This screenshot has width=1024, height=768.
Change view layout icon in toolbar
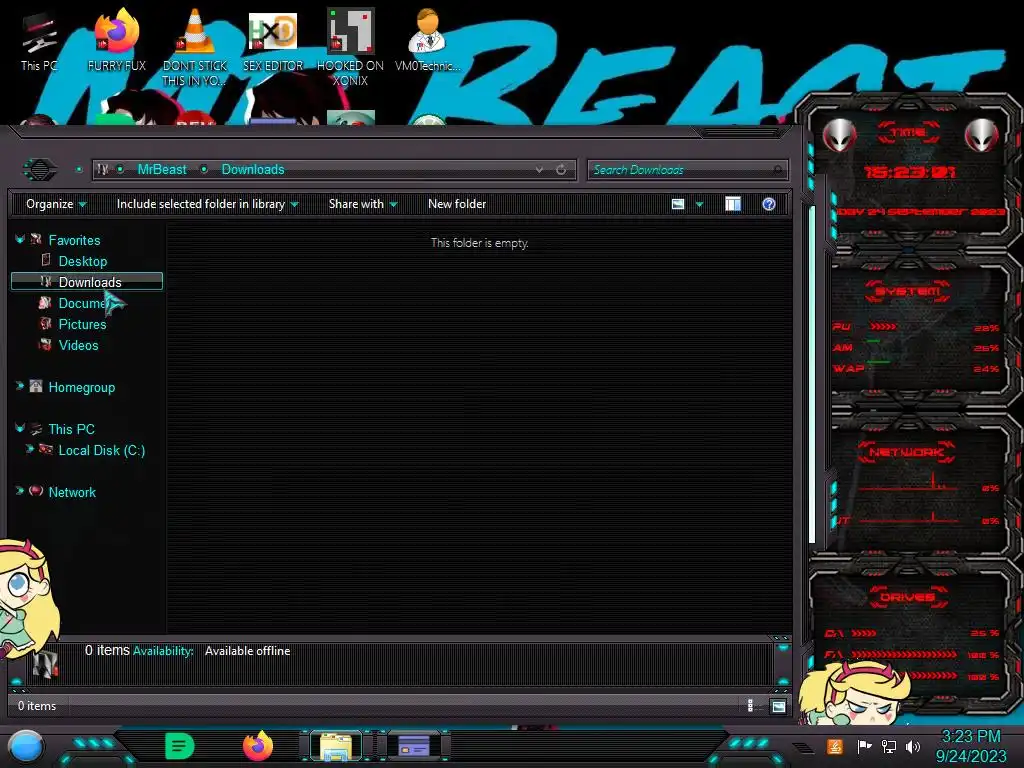pyautogui.click(x=678, y=204)
